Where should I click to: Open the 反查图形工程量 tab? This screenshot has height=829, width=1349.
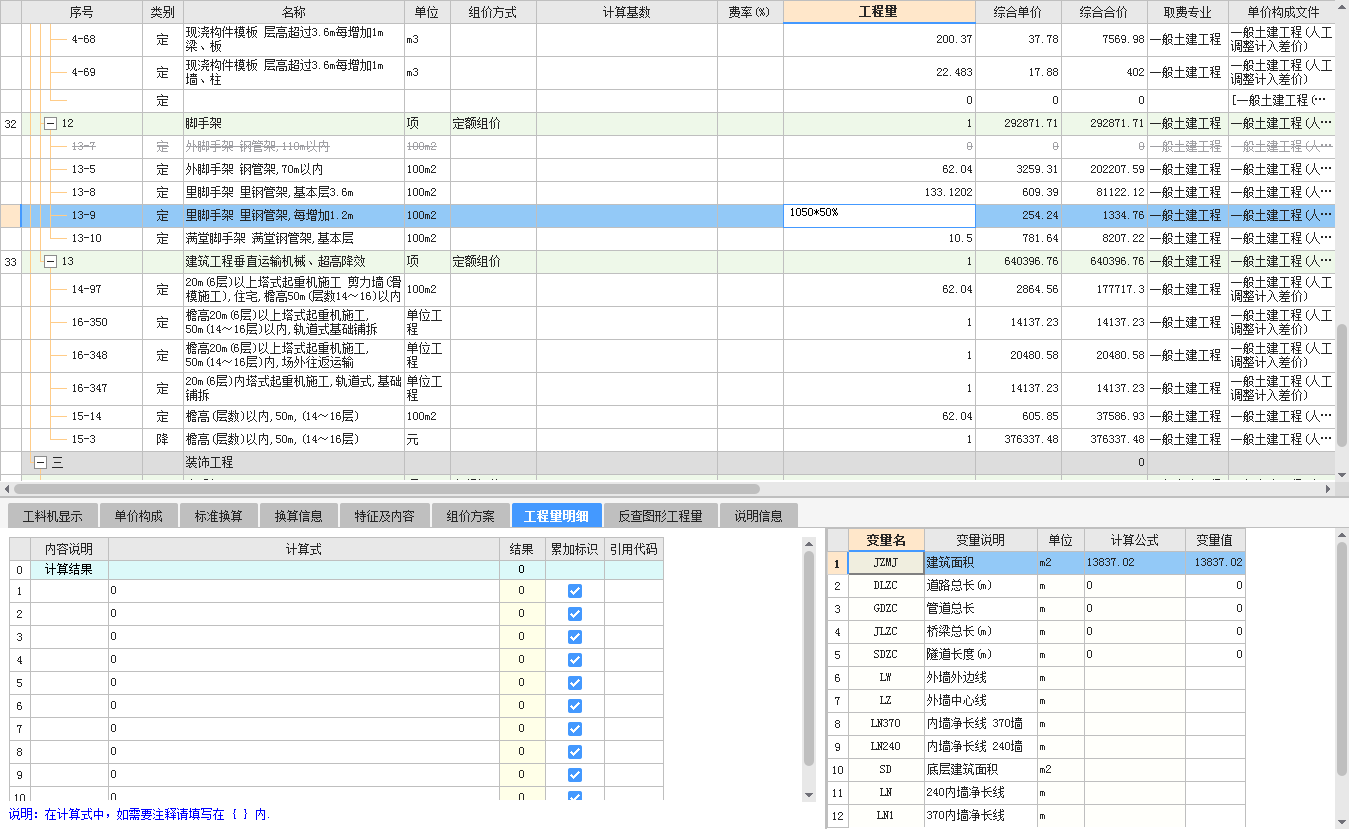[x=660, y=516]
